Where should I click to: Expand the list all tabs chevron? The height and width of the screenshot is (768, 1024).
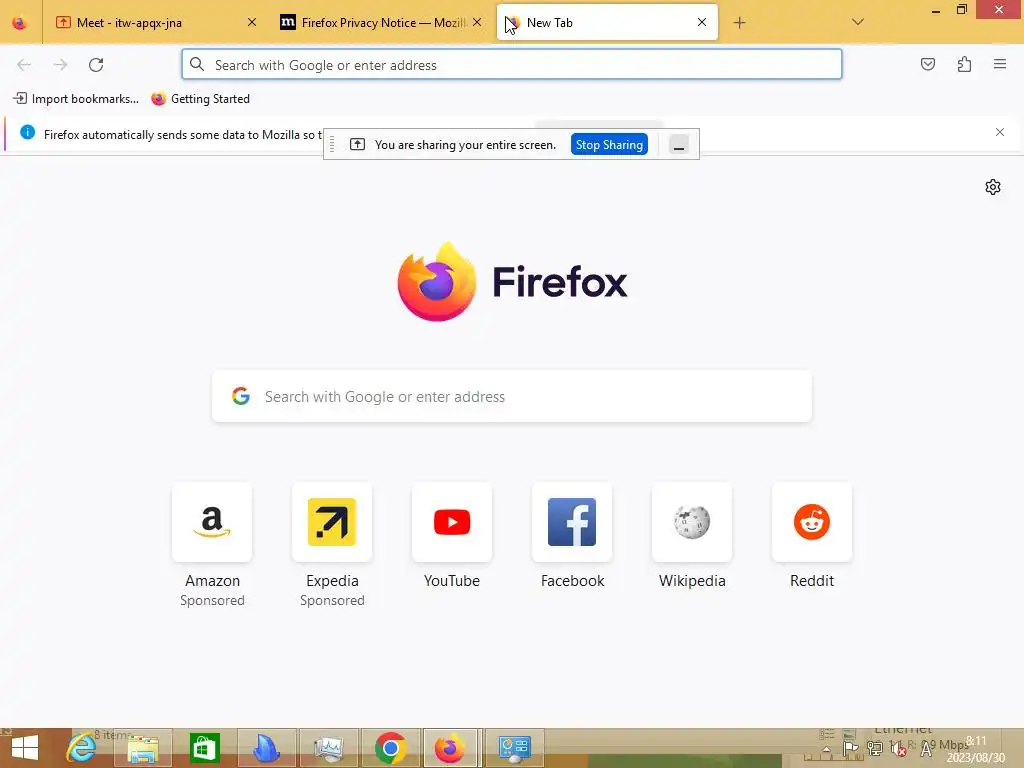click(858, 22)
